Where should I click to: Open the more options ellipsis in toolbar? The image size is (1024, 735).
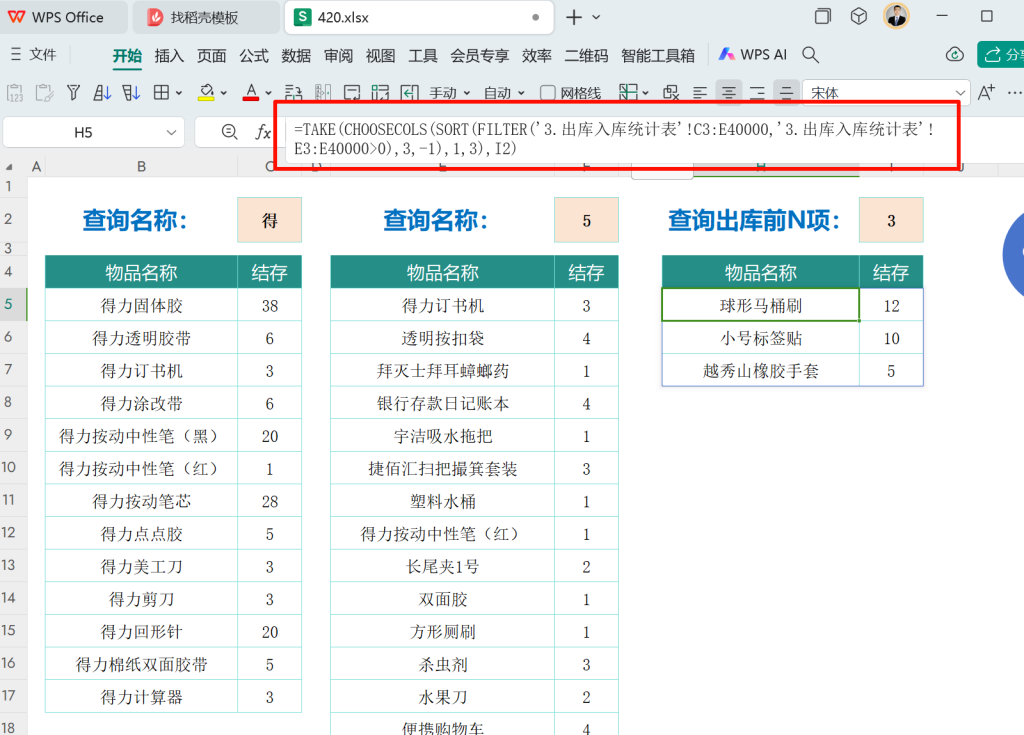click(1014, 93)
